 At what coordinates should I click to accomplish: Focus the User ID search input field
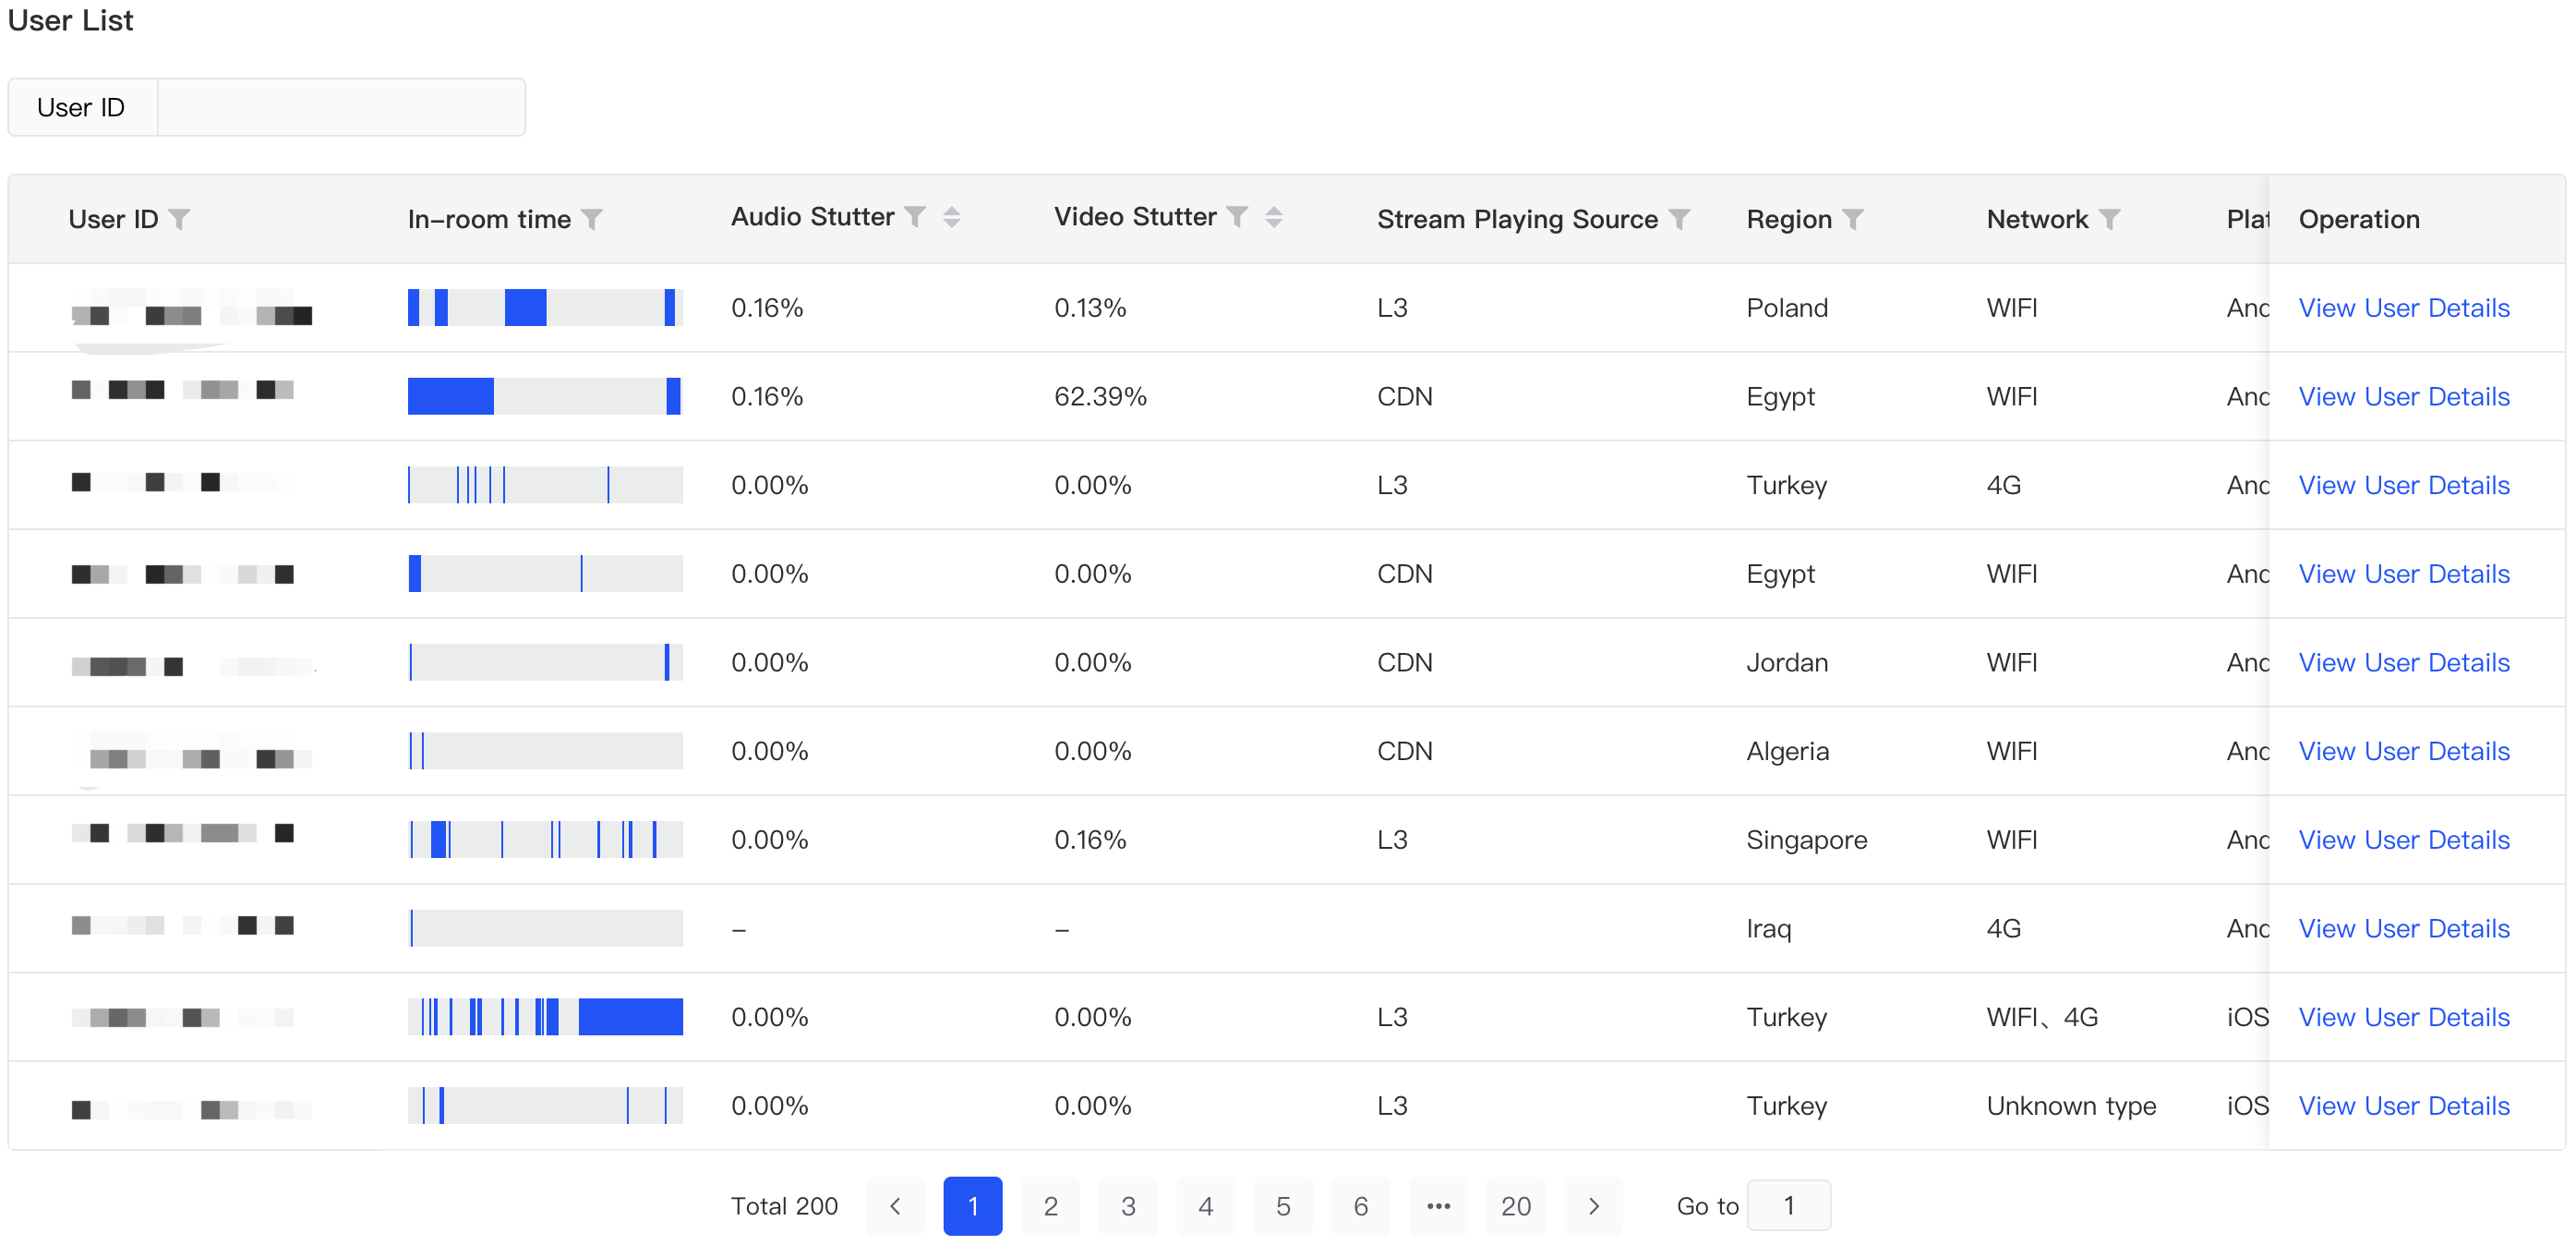pyautogui.click(x=341, y=107)
